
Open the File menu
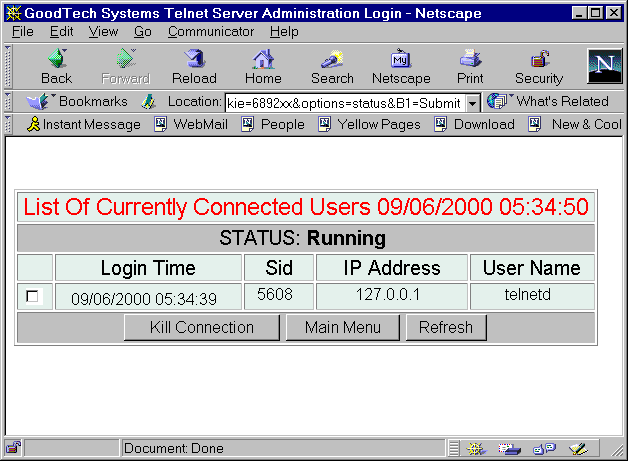pyautogui.click(x=23, y=32)
